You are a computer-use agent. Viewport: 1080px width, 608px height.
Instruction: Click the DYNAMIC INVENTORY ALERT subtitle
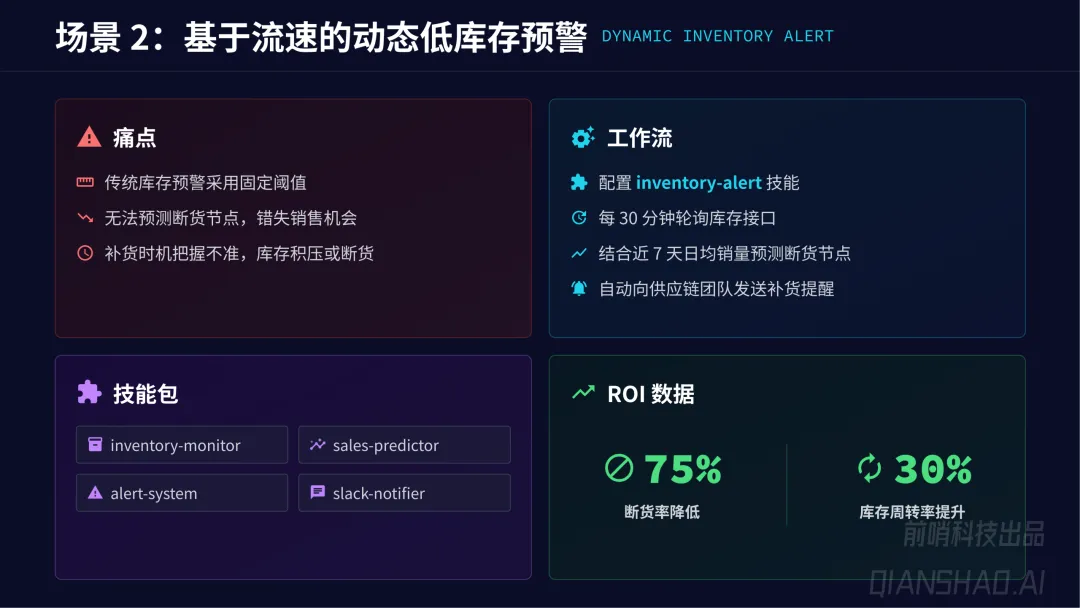tap(717, 36)
